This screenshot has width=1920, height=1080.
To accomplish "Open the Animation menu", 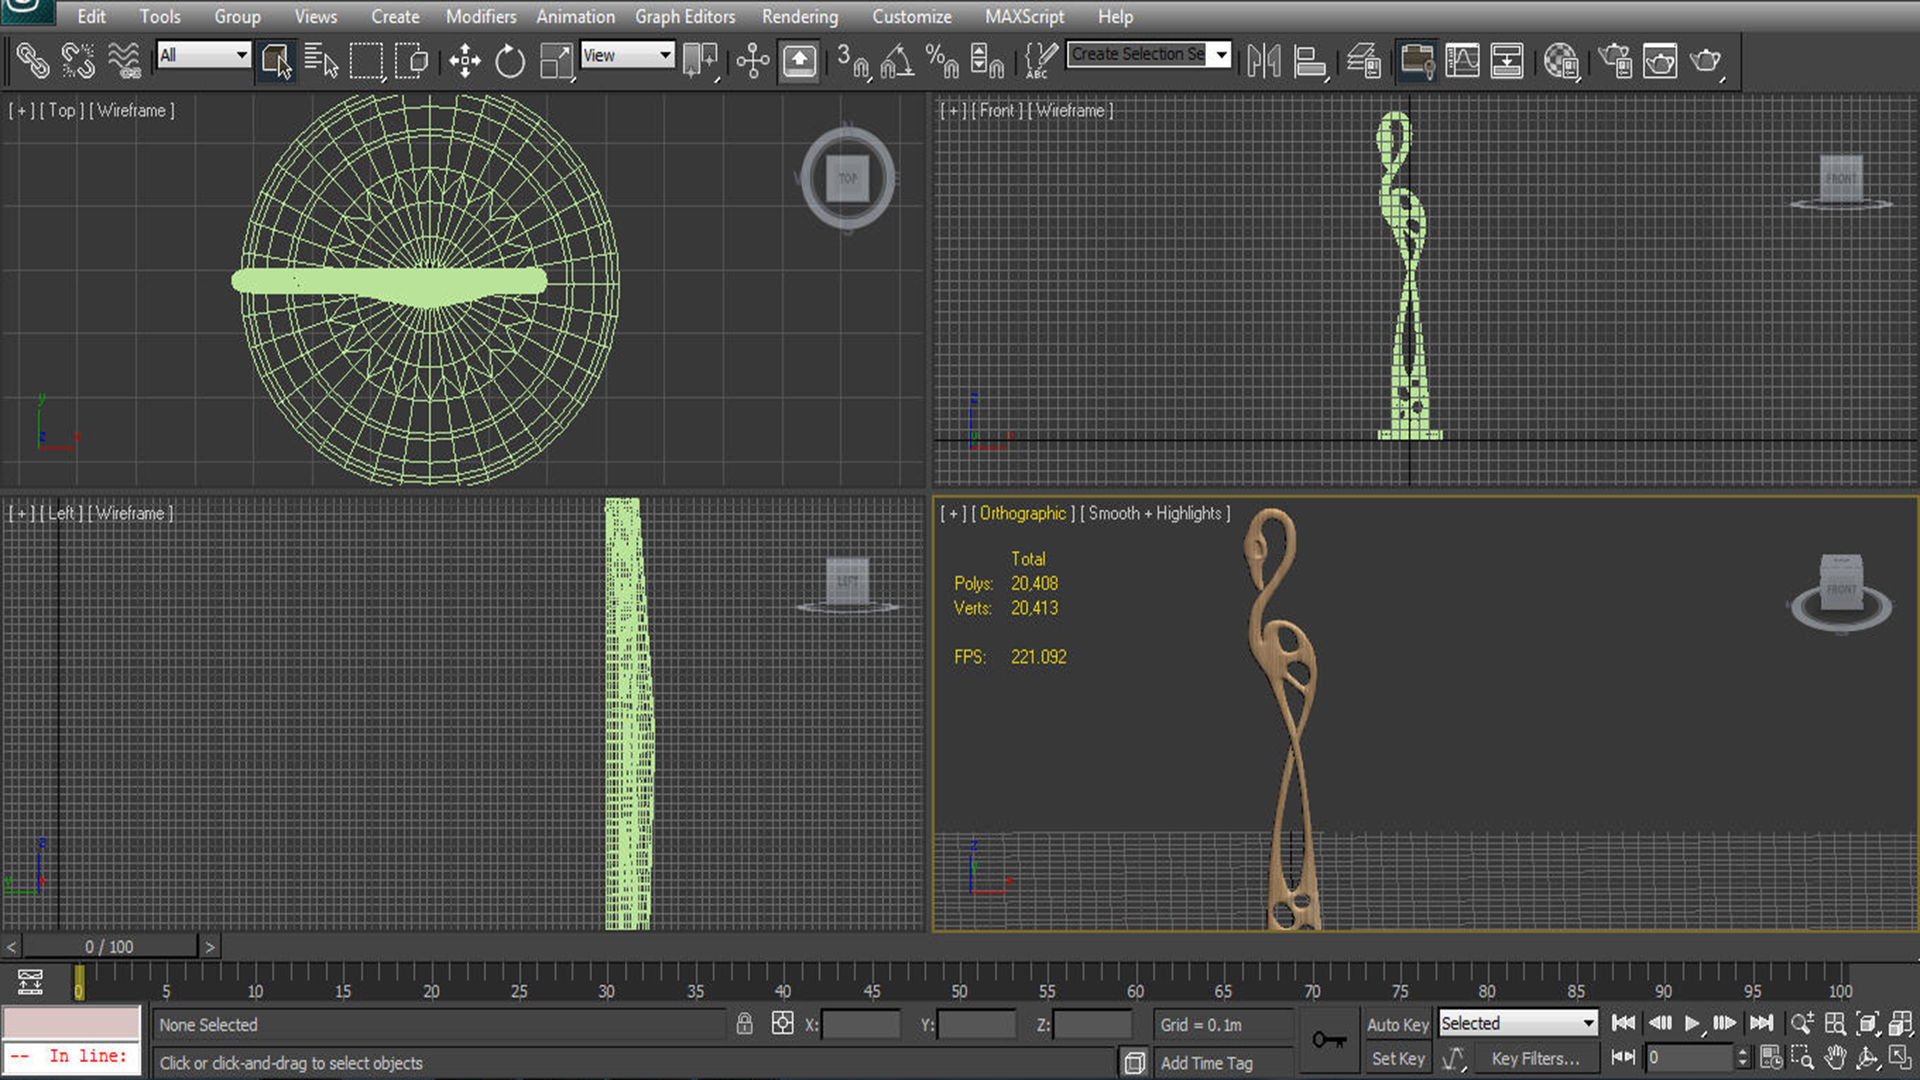I will click(x=575, y=16).
